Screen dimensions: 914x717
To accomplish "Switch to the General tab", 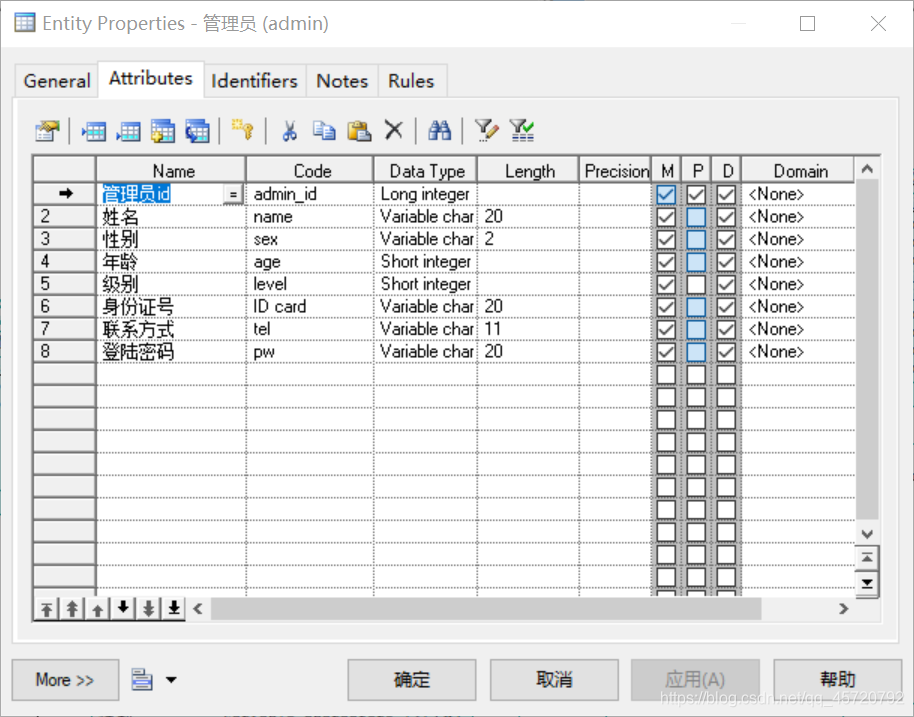I will (57, 81).
